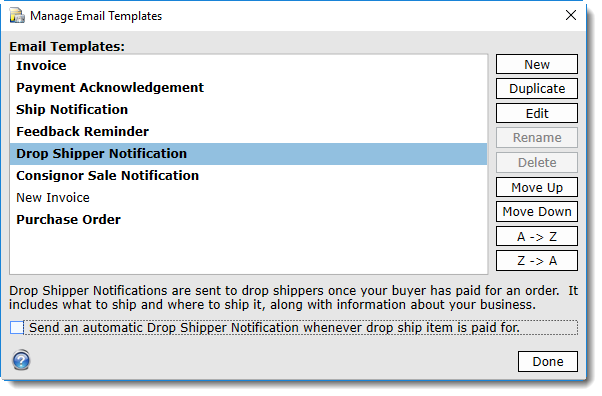Click the Manage Email Templates window icon
Viewport: 602px width, 396px height.
[x=17, y=16]
